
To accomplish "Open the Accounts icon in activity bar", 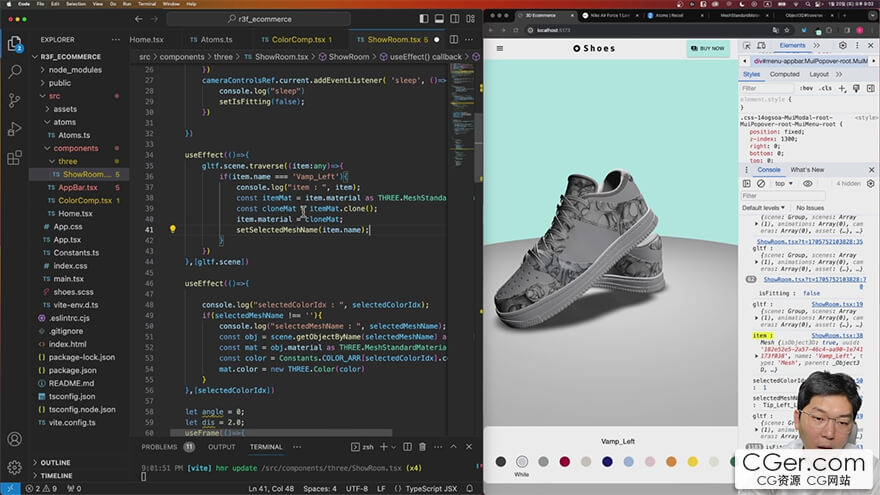I will tap(15, 439).
